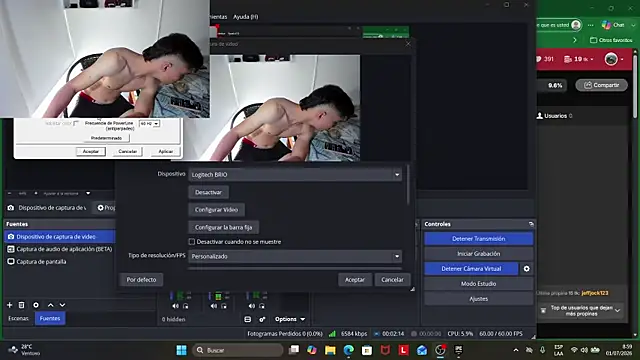The width and height of the screenshot is (640, 360).
Task: Click Aceptar in camera settings dialog
Action: tap(91, 151)
